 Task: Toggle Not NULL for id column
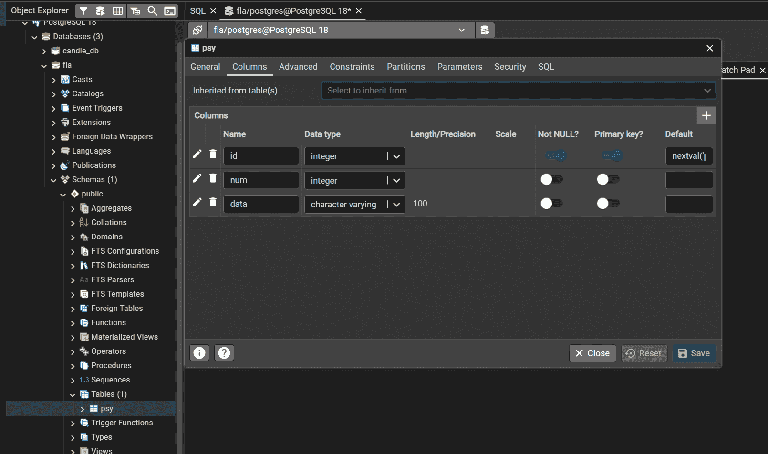557,156
